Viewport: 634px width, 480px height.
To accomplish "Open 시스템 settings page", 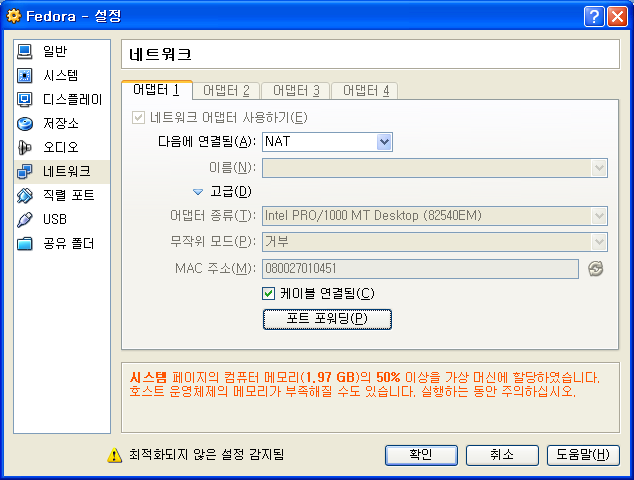I will (x=61, y=75).
